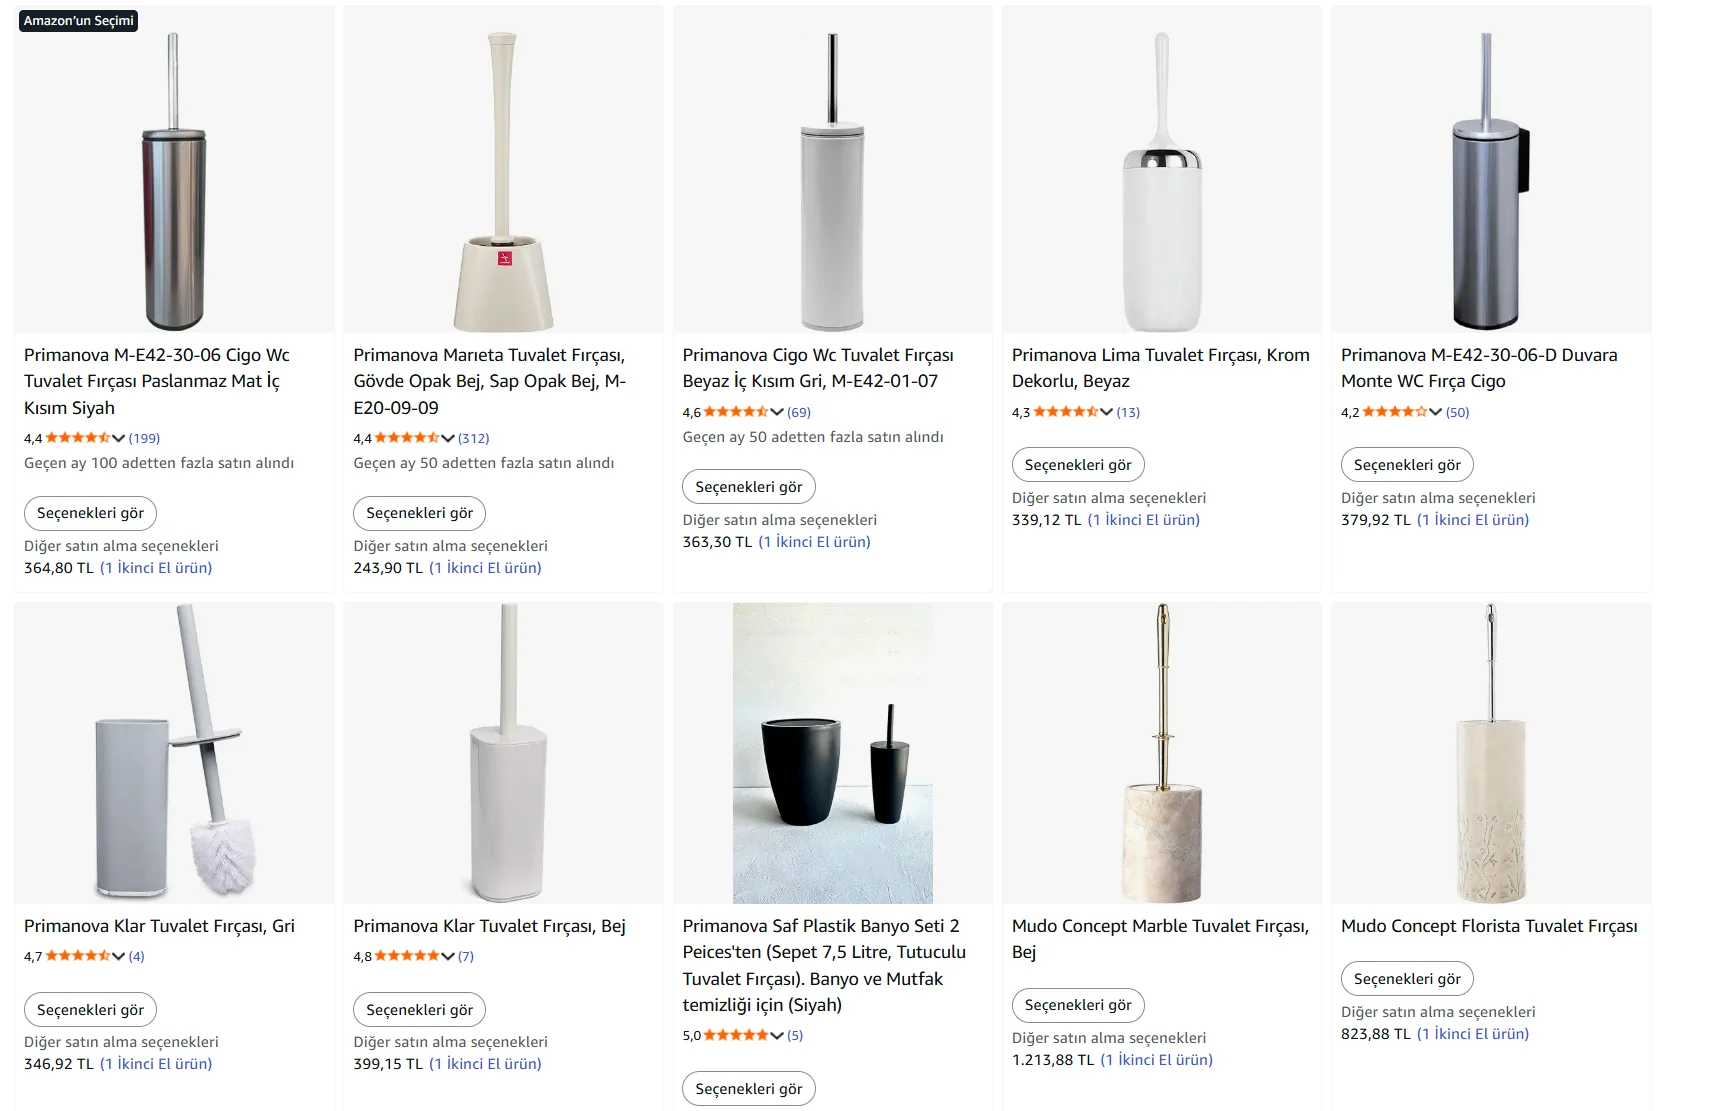Screen dimensions: 1731x1111
Task: Click star rating of Duvara Monte WC Fırça
Action: (x=1394, y=412)
